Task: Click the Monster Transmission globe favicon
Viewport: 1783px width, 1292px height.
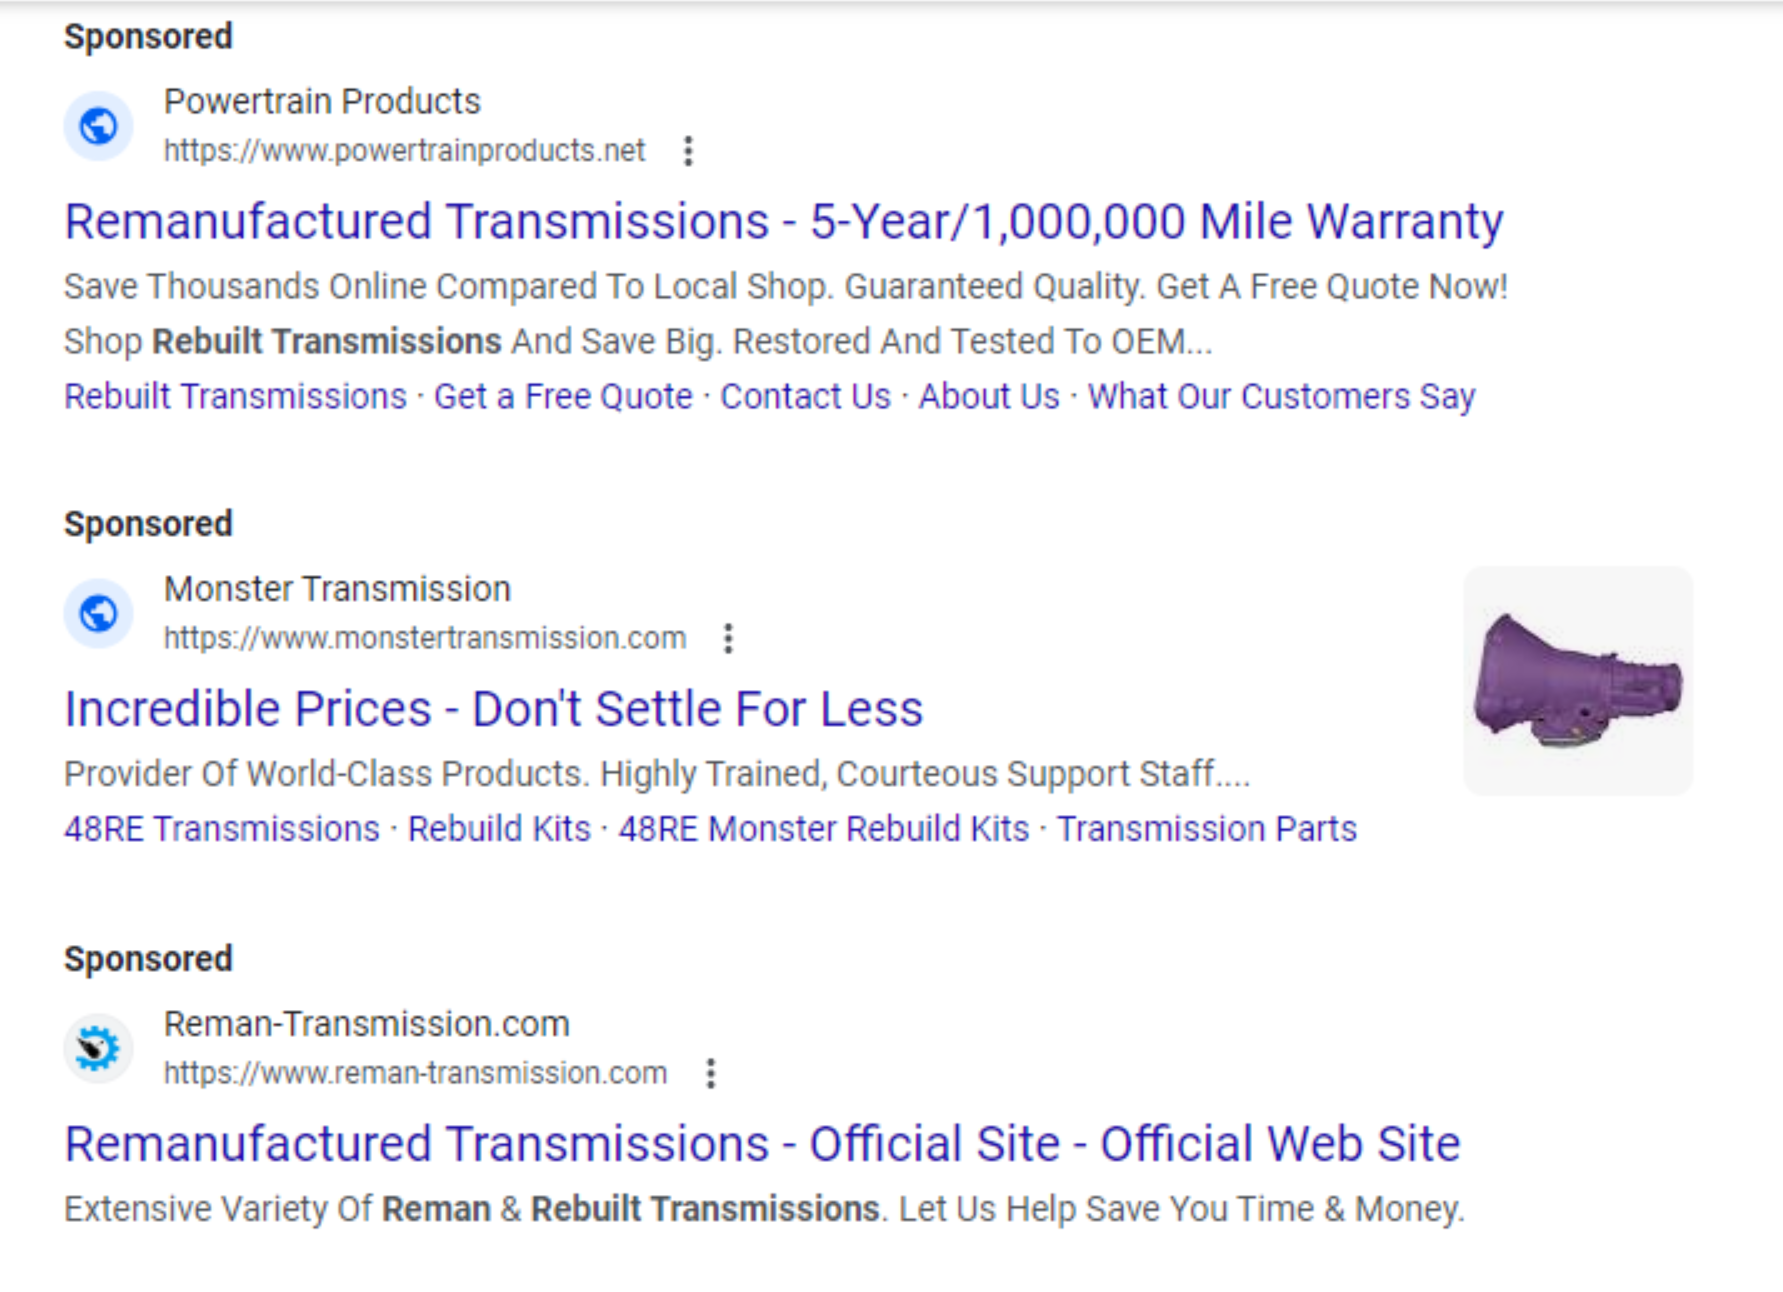Action: [x=98, y=613]
